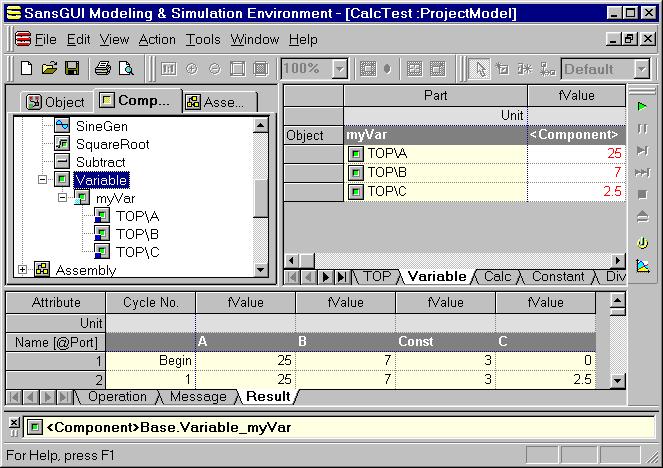Switch to the Calc sheet tab
663x468 pixels.
(497, 277)
